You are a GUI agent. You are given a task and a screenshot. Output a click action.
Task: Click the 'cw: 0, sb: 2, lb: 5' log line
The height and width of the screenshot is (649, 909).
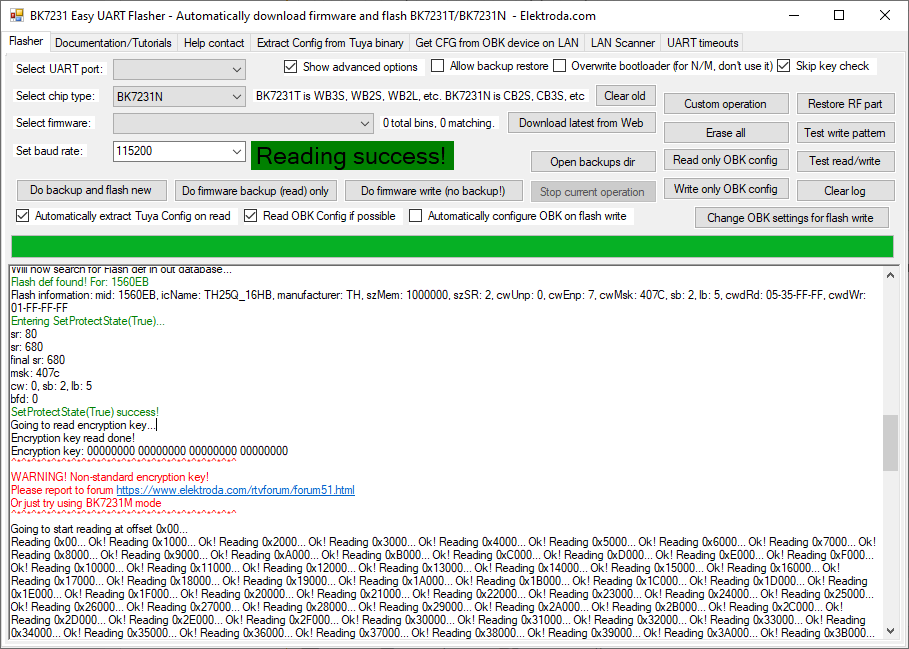(52, 386)
